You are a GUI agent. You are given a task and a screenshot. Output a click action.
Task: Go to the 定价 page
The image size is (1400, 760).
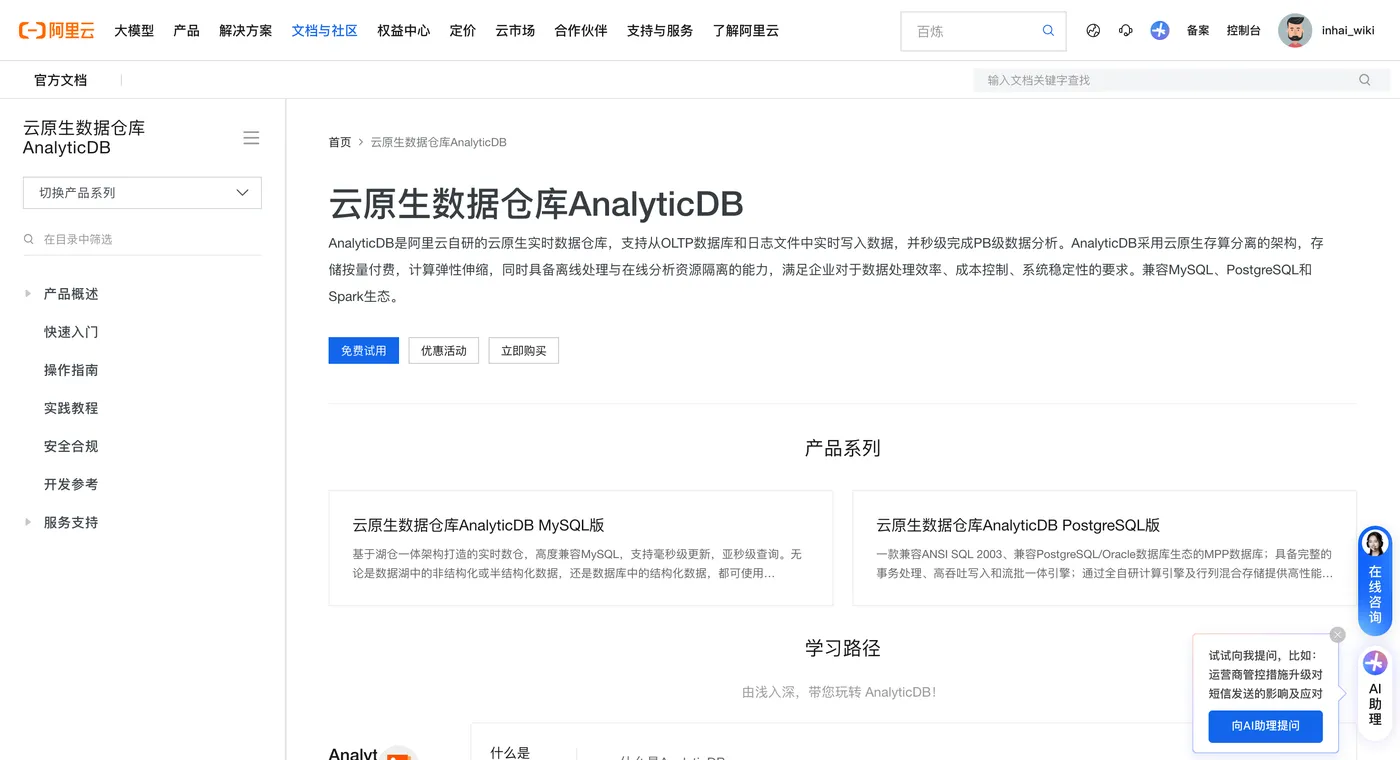[463, 31]
